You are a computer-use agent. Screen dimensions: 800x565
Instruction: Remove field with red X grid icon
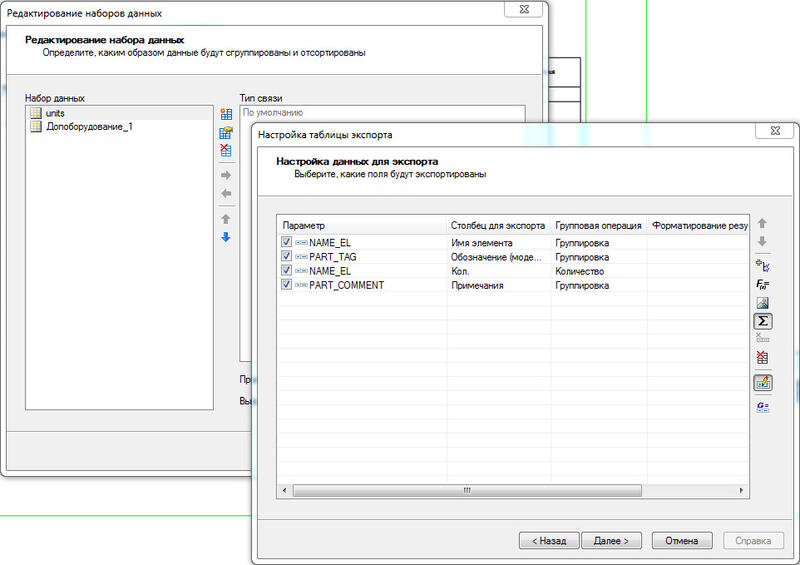762,357
